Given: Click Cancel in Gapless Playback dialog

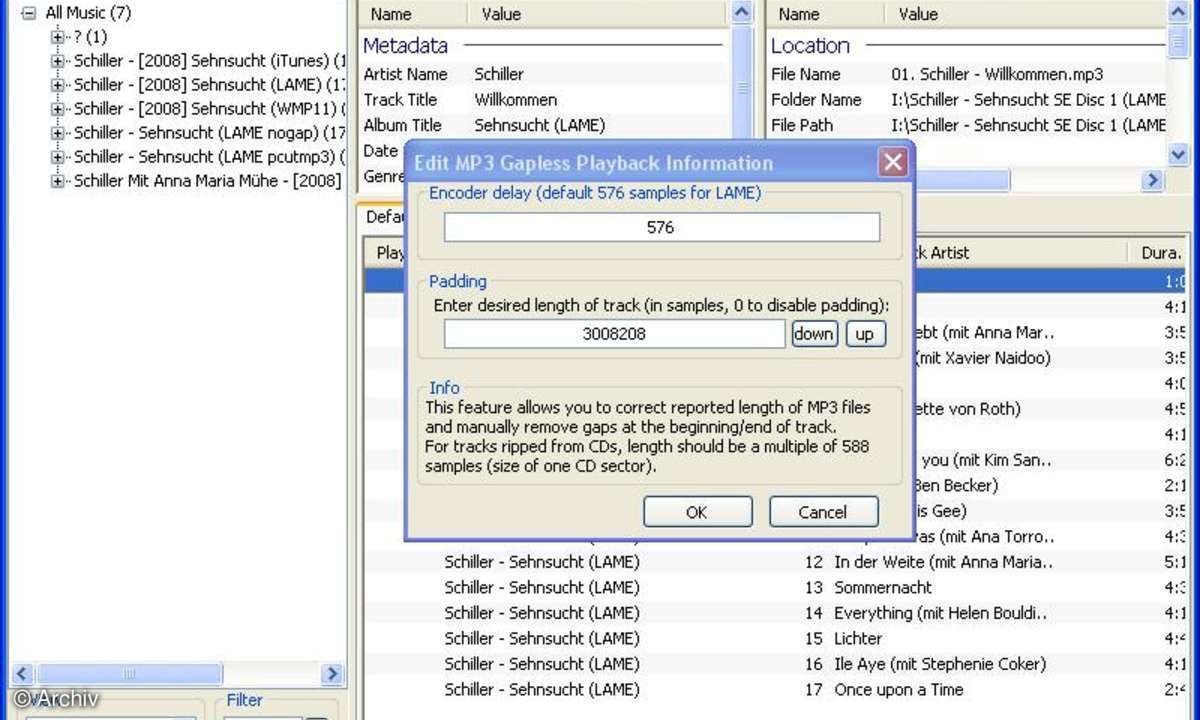Looking at the screenshot, I should (823, 512).
